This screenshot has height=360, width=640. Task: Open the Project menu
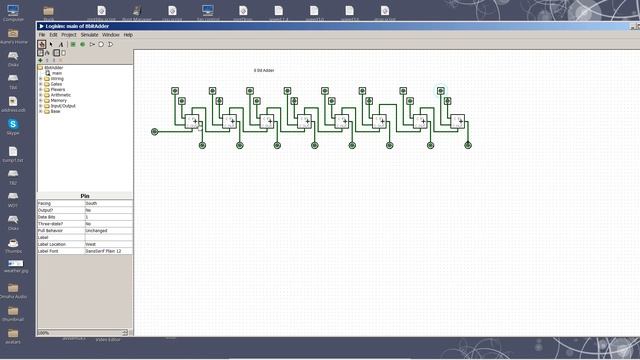[x=69, y=35]
